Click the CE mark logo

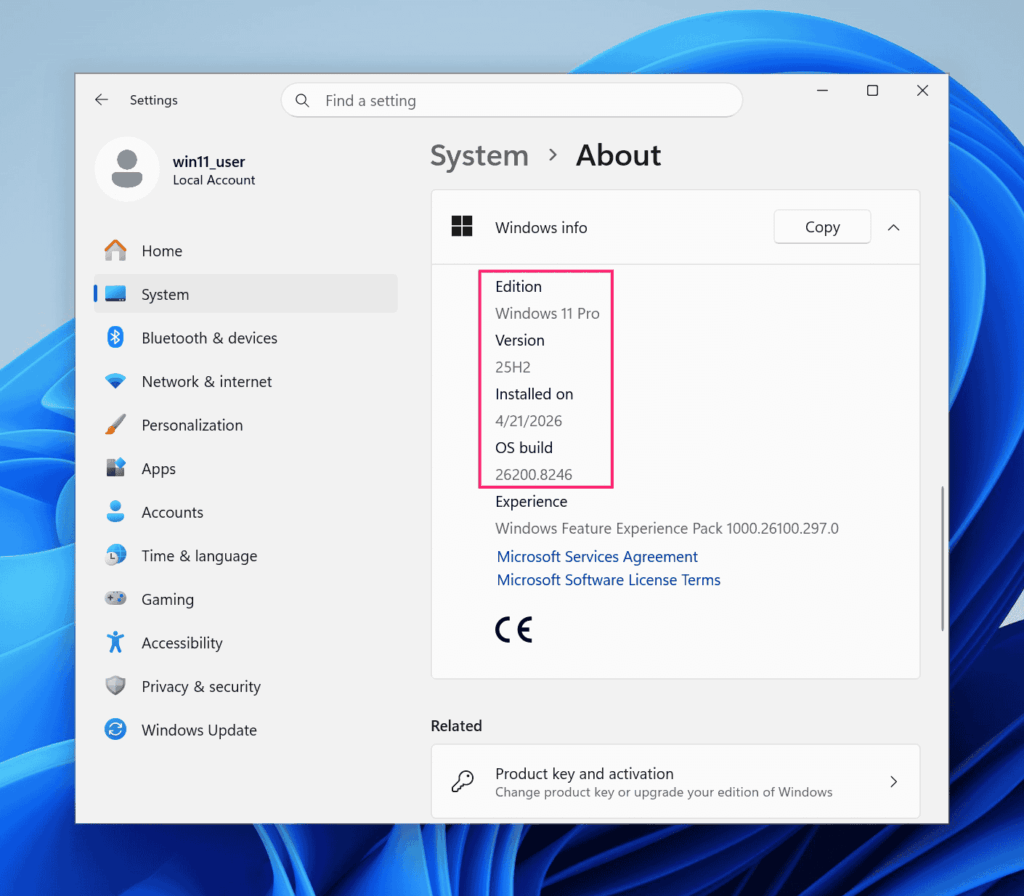coord(514,630)
